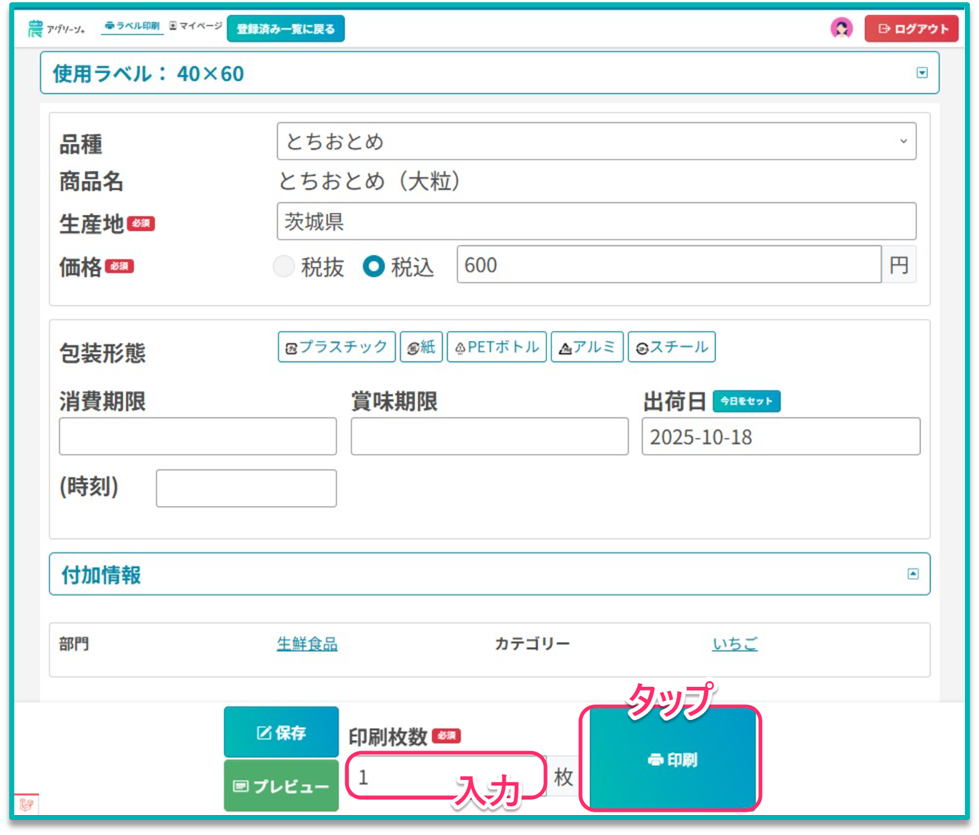Open the 品種 dropdown
The height and width of the screenshot is (835, 979).
pos(596,142)
